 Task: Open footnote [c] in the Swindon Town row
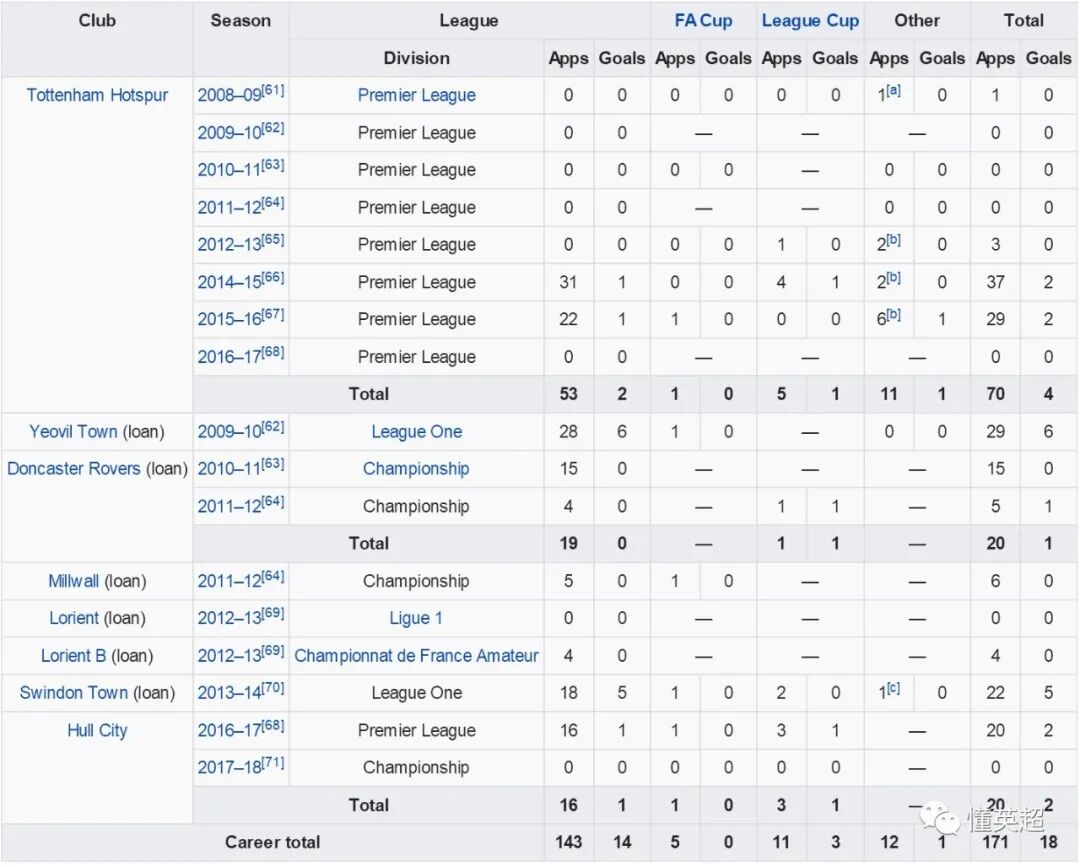(894, 688)
